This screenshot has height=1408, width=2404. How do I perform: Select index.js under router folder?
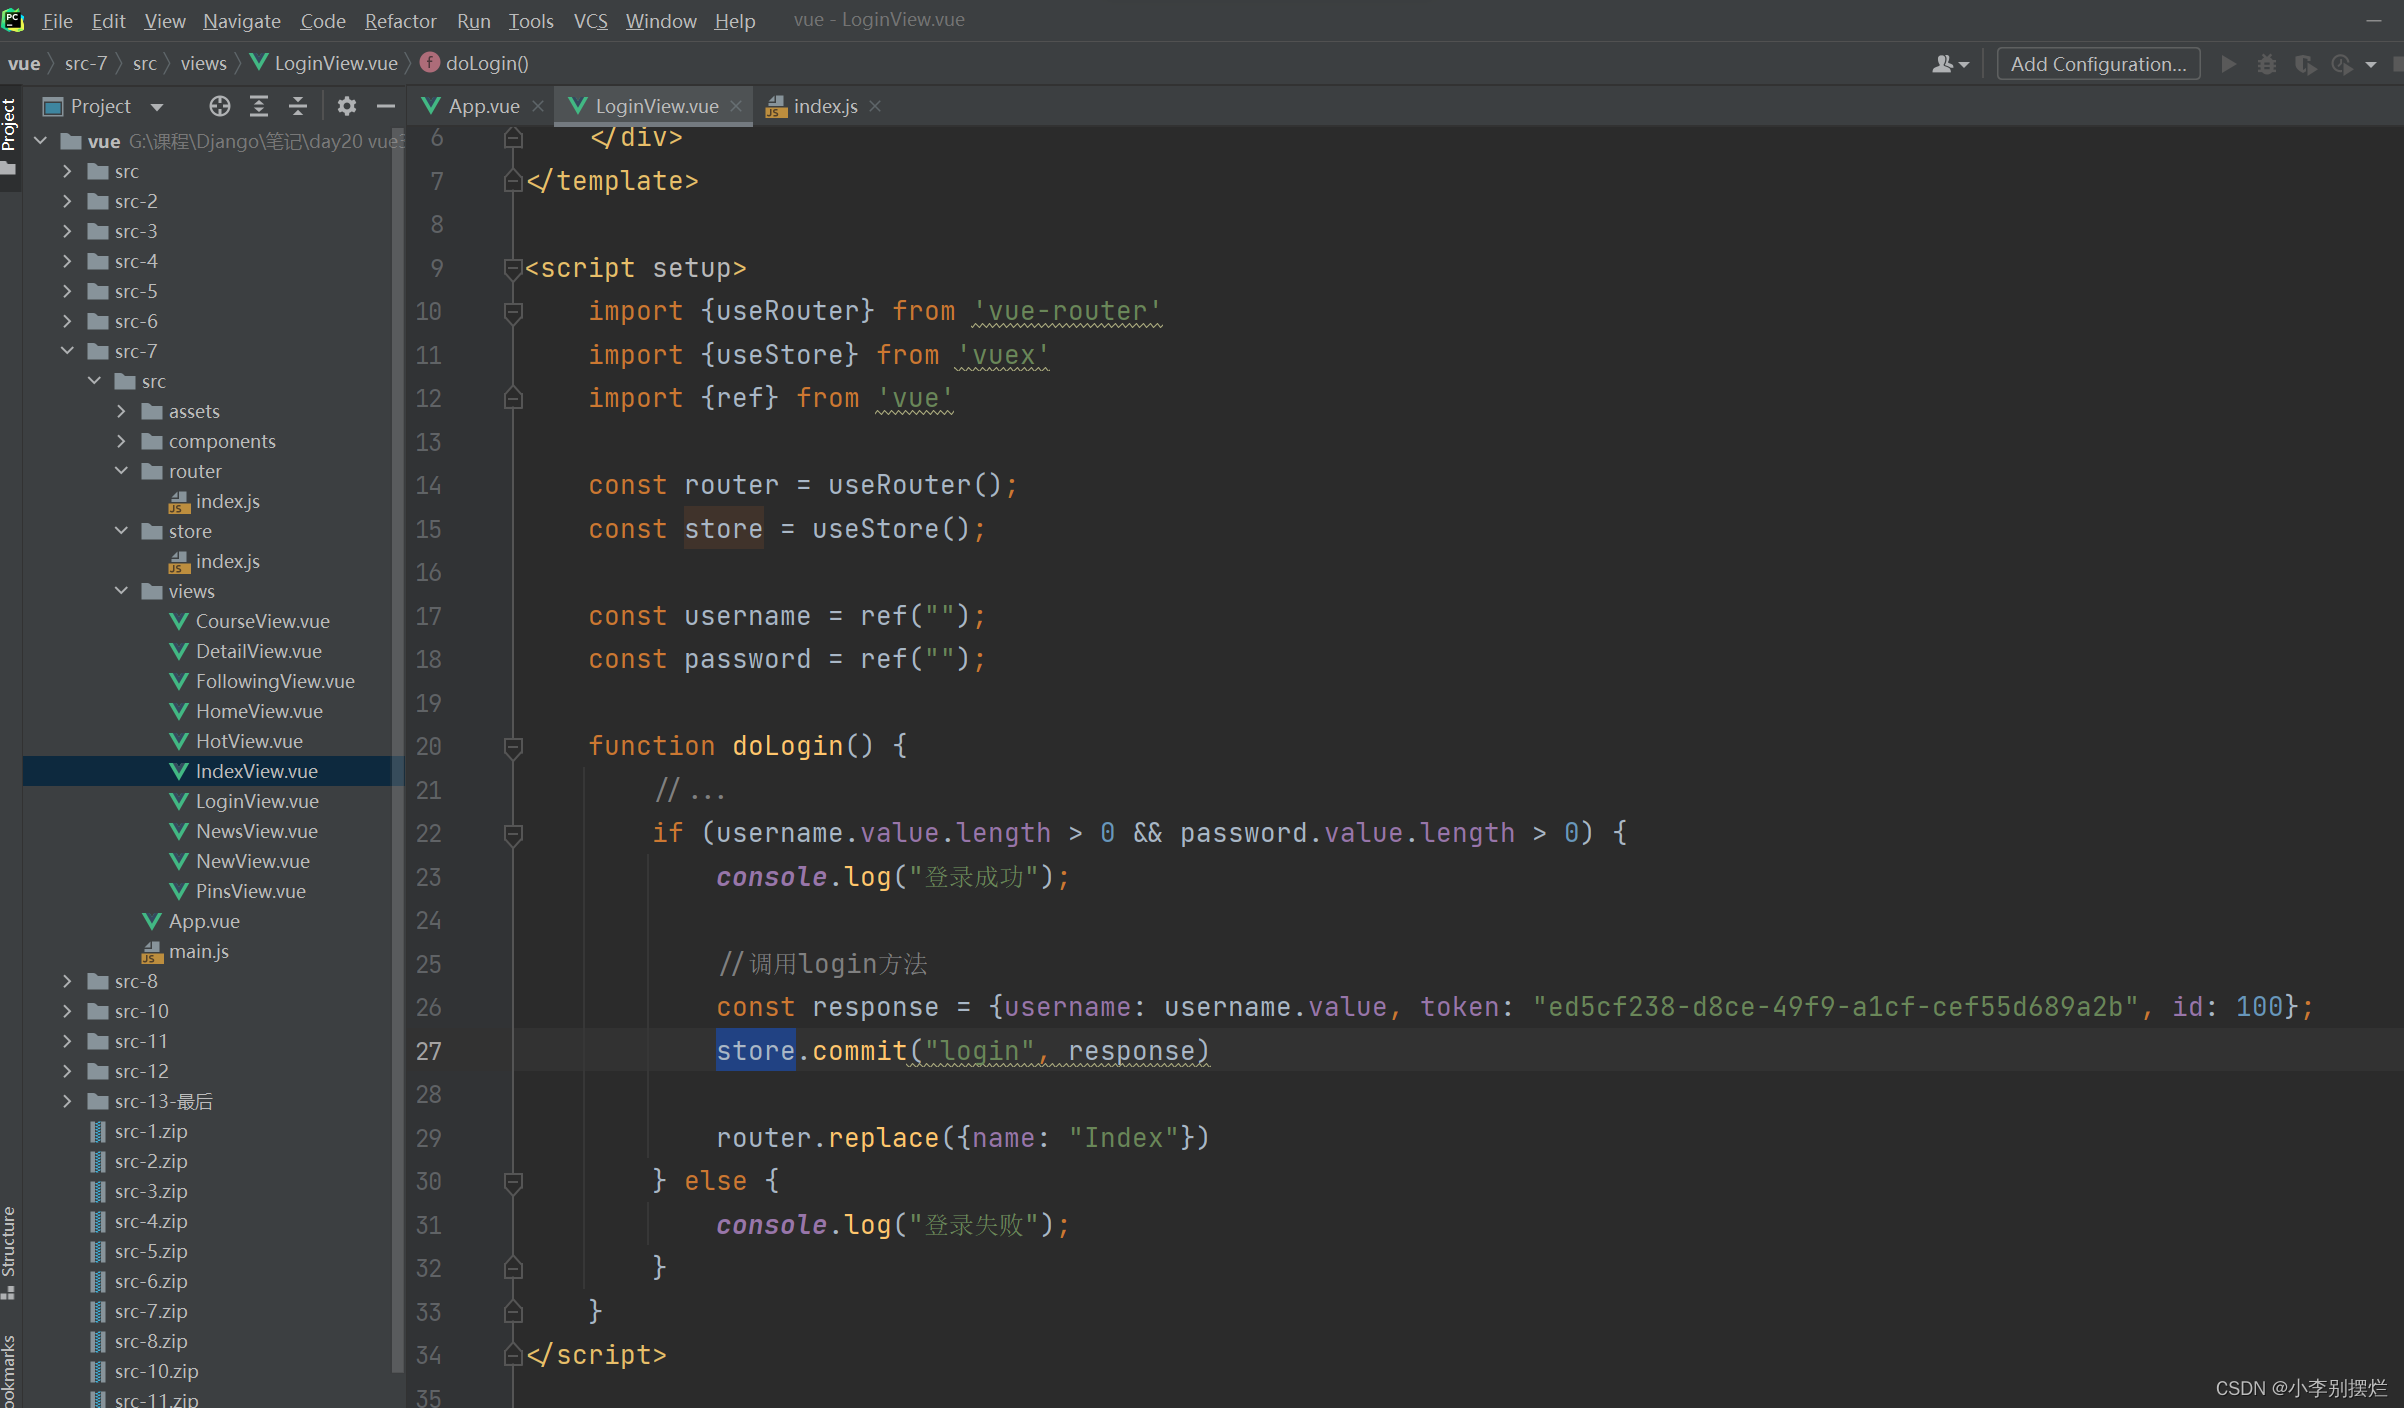[227, 501]
